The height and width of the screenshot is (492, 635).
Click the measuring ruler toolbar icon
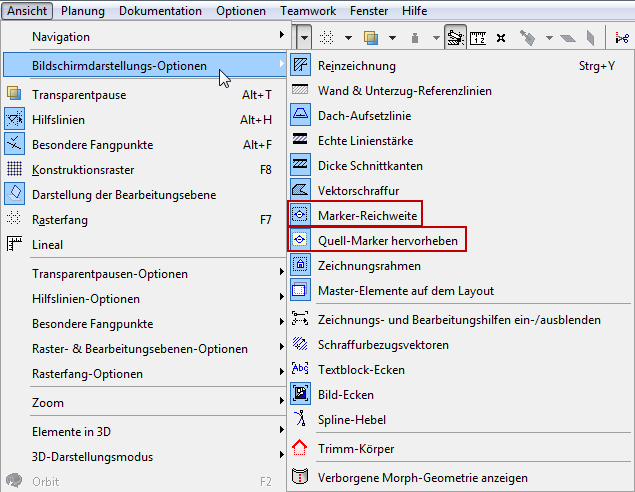478,38
